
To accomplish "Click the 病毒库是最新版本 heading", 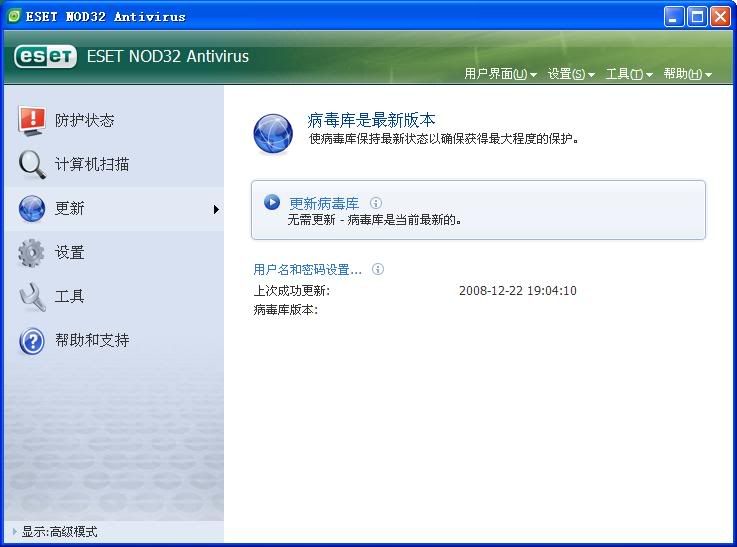I will click(x=371, y=120).
